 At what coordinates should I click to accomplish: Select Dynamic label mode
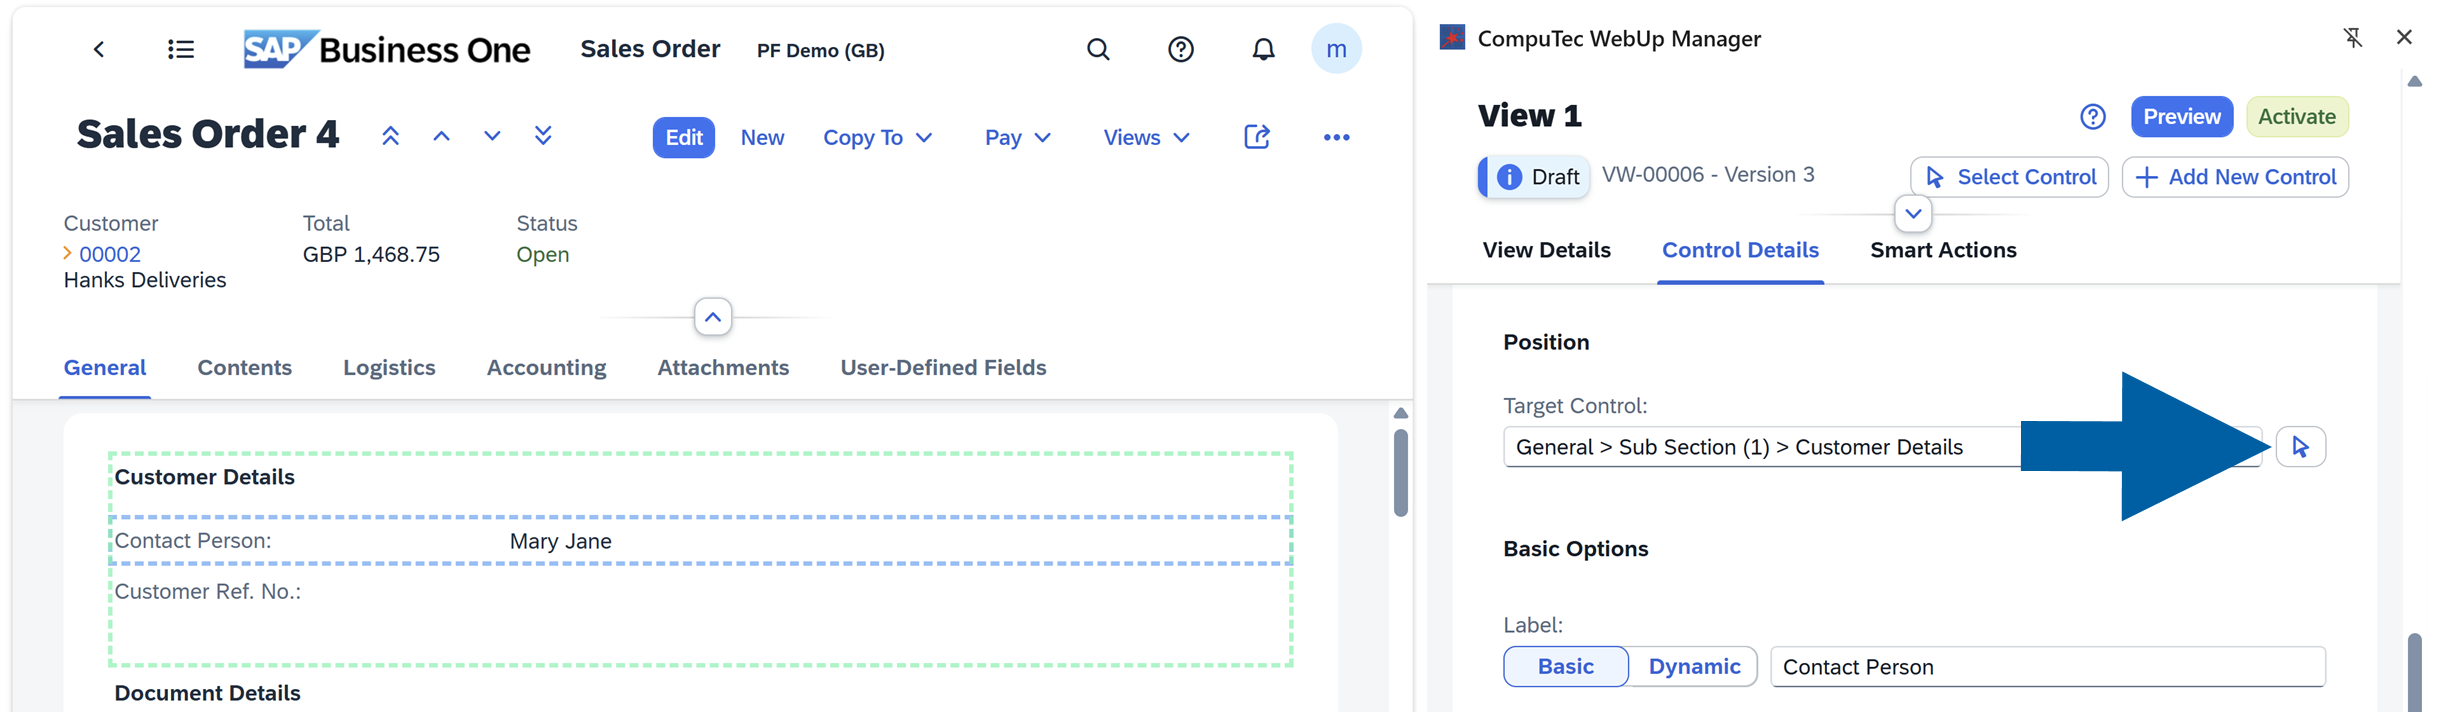point(1693,666)
